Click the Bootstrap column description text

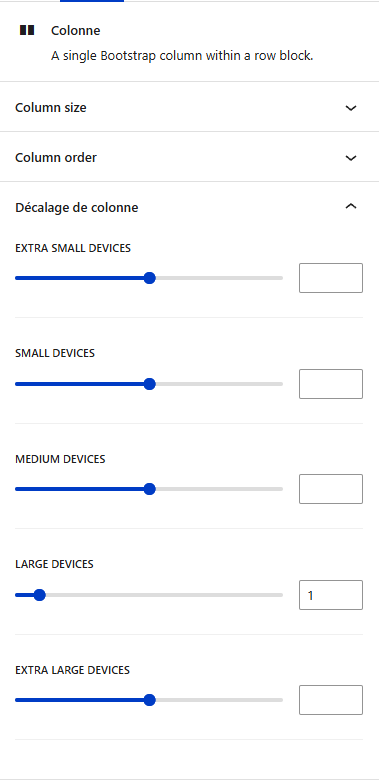(x=182, y=56)
